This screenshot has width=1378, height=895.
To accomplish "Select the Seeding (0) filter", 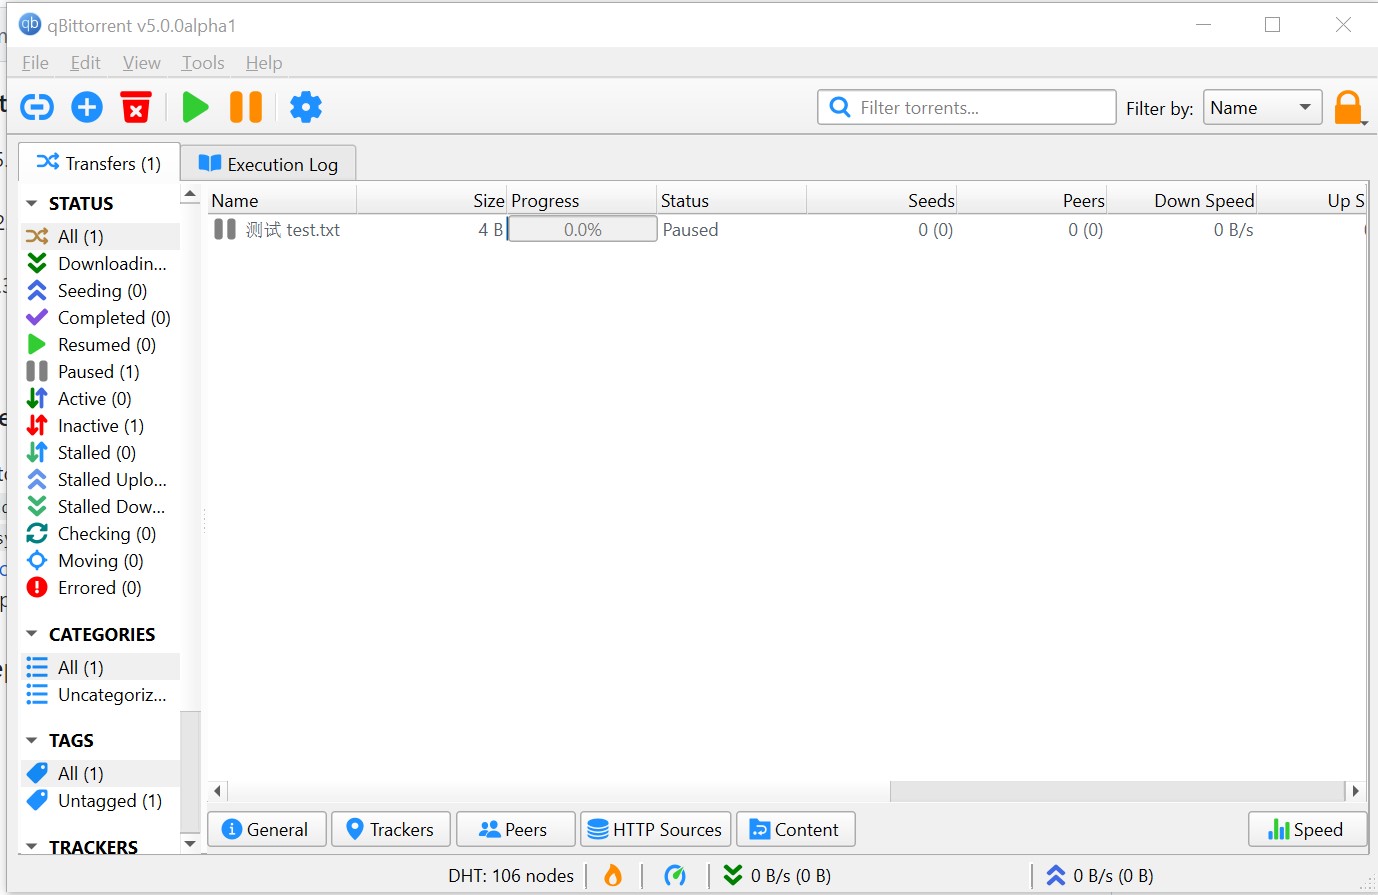I will pos(100,291).
